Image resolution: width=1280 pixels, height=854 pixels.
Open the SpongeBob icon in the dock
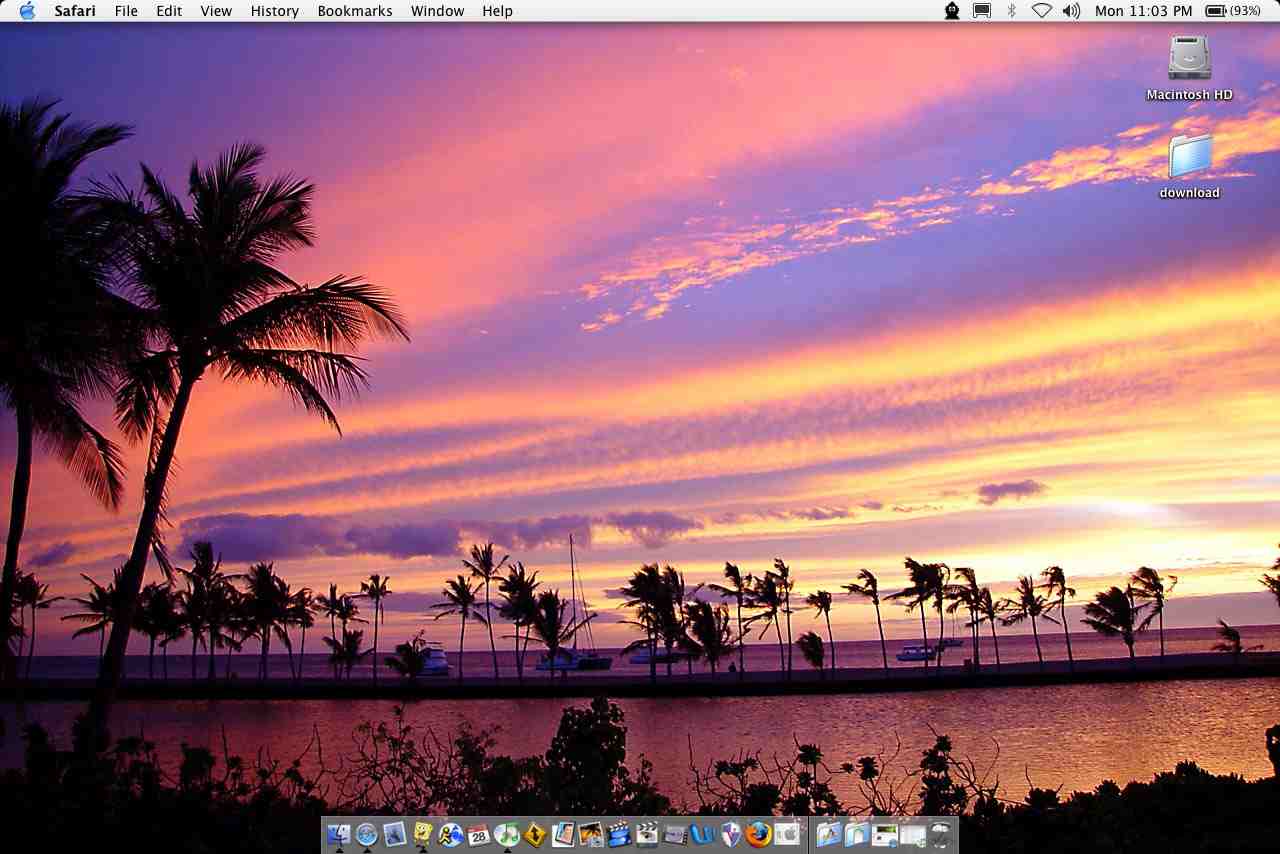(x=423, y=834)
